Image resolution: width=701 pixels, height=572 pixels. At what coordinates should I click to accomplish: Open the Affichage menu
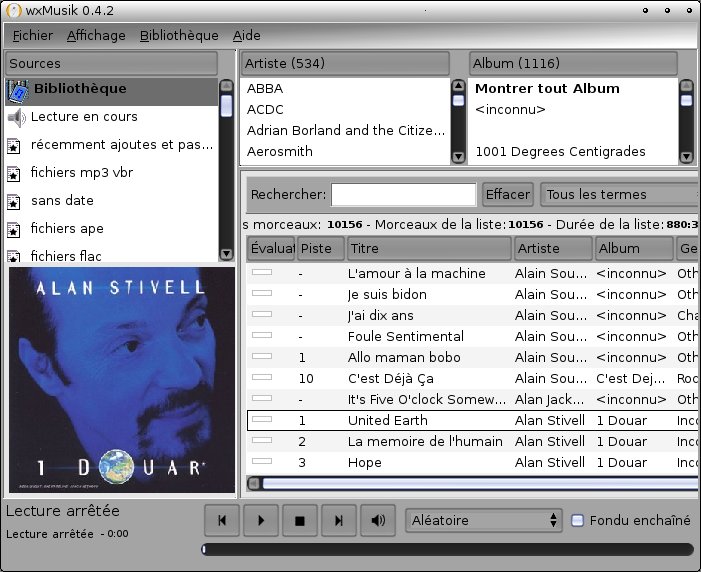[96, 35]
